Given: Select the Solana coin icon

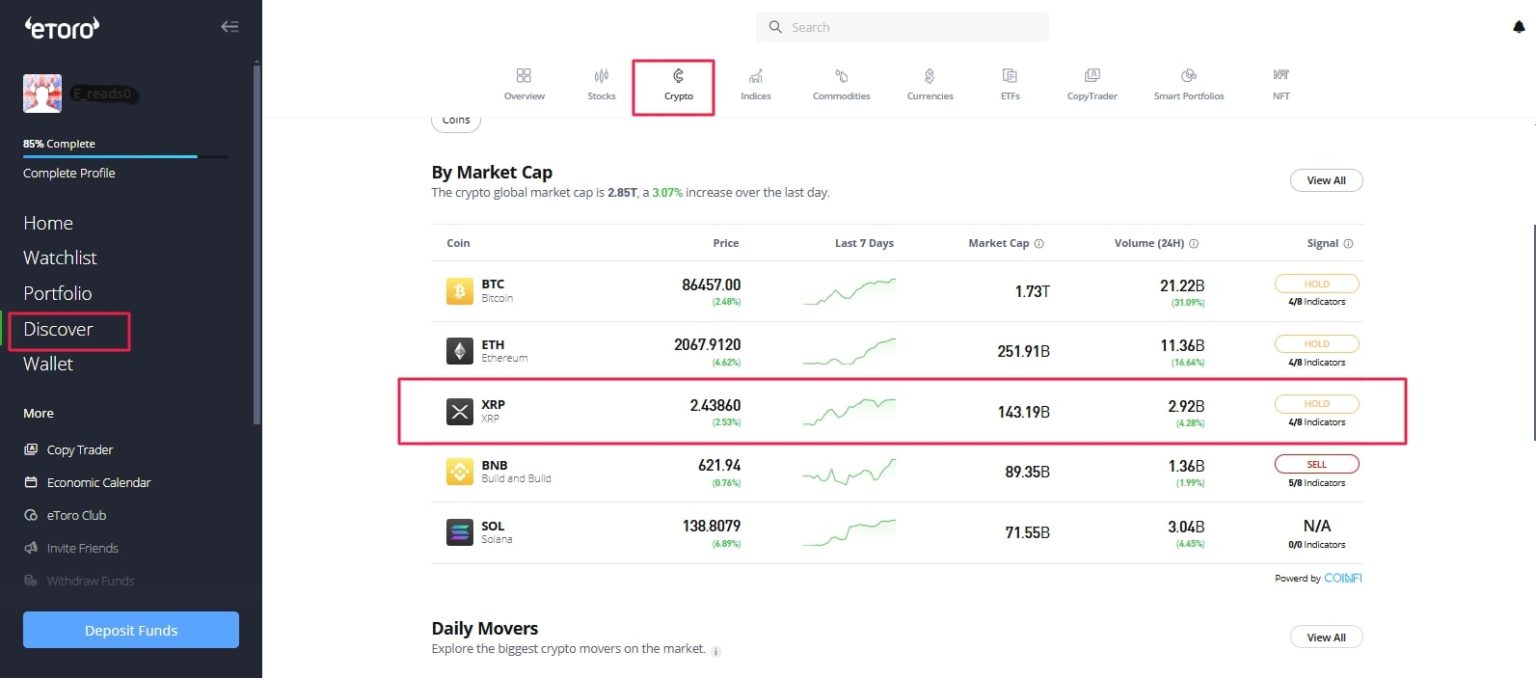Looking at the screenshot, I should click(458, 531).
